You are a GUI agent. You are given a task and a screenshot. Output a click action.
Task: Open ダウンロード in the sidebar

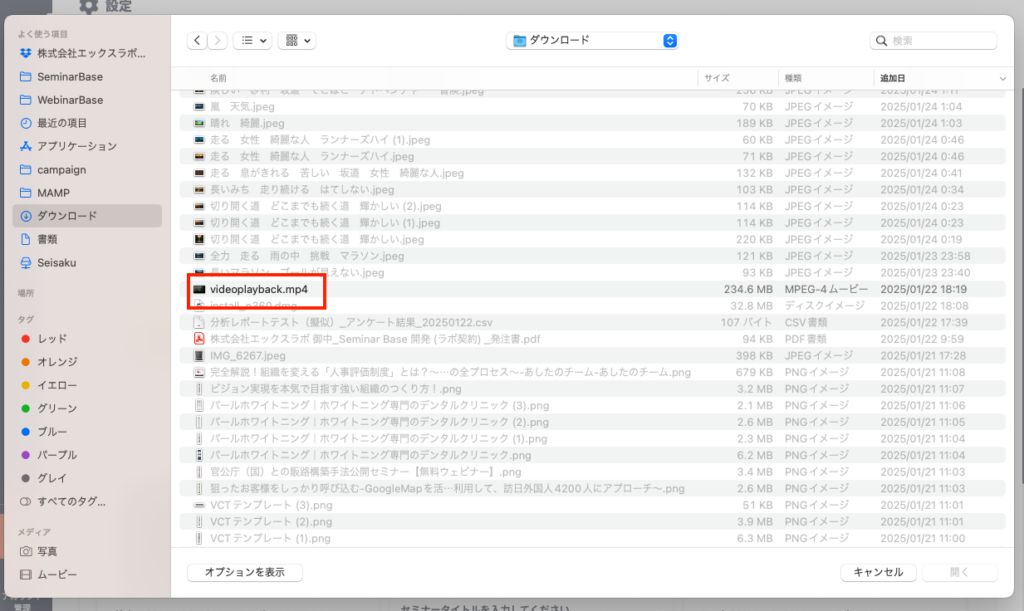(x=67, y=216)
